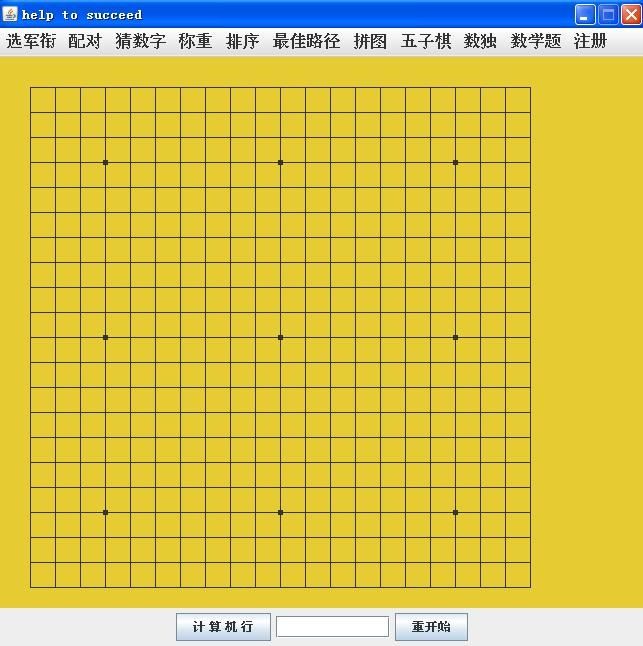Choose the 排序 menu
643x646 pixels.
click(243, 41)
